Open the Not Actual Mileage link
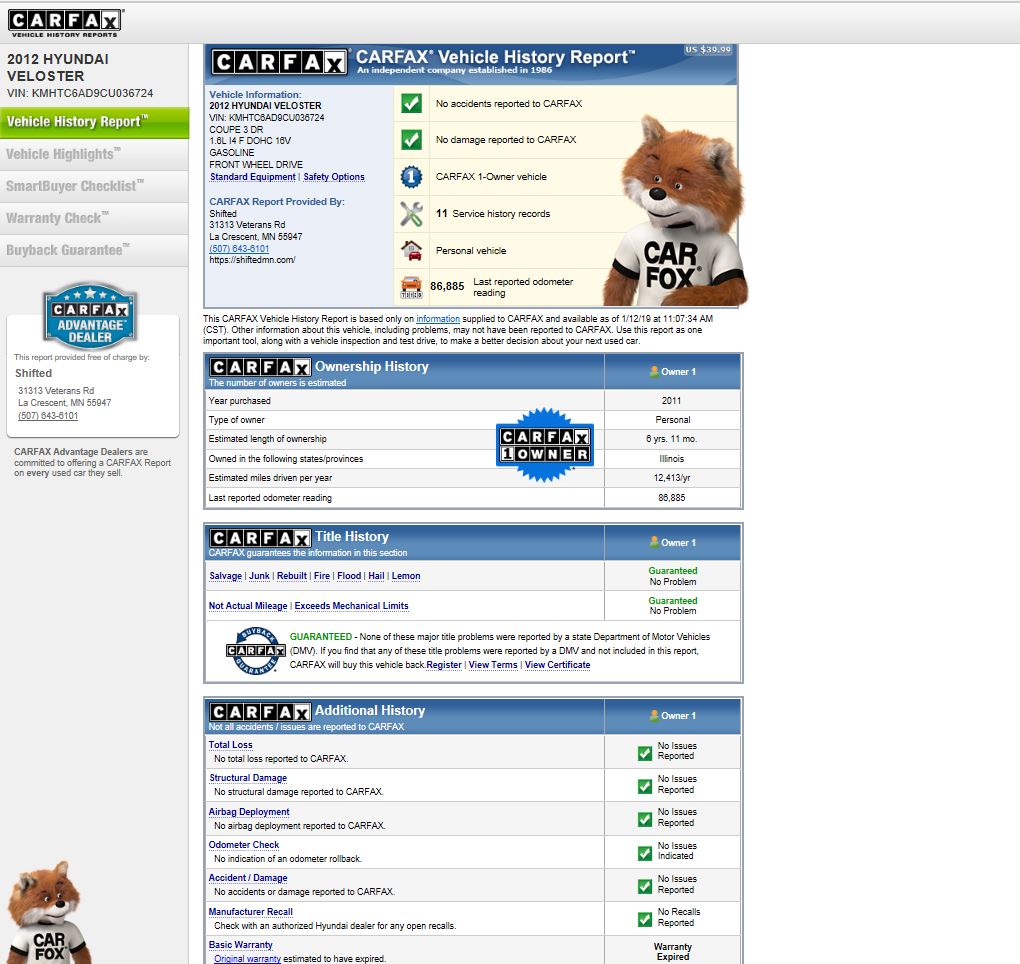Image resolution: width=1020 pixels, height=964 pixels. tap(248, 606)
